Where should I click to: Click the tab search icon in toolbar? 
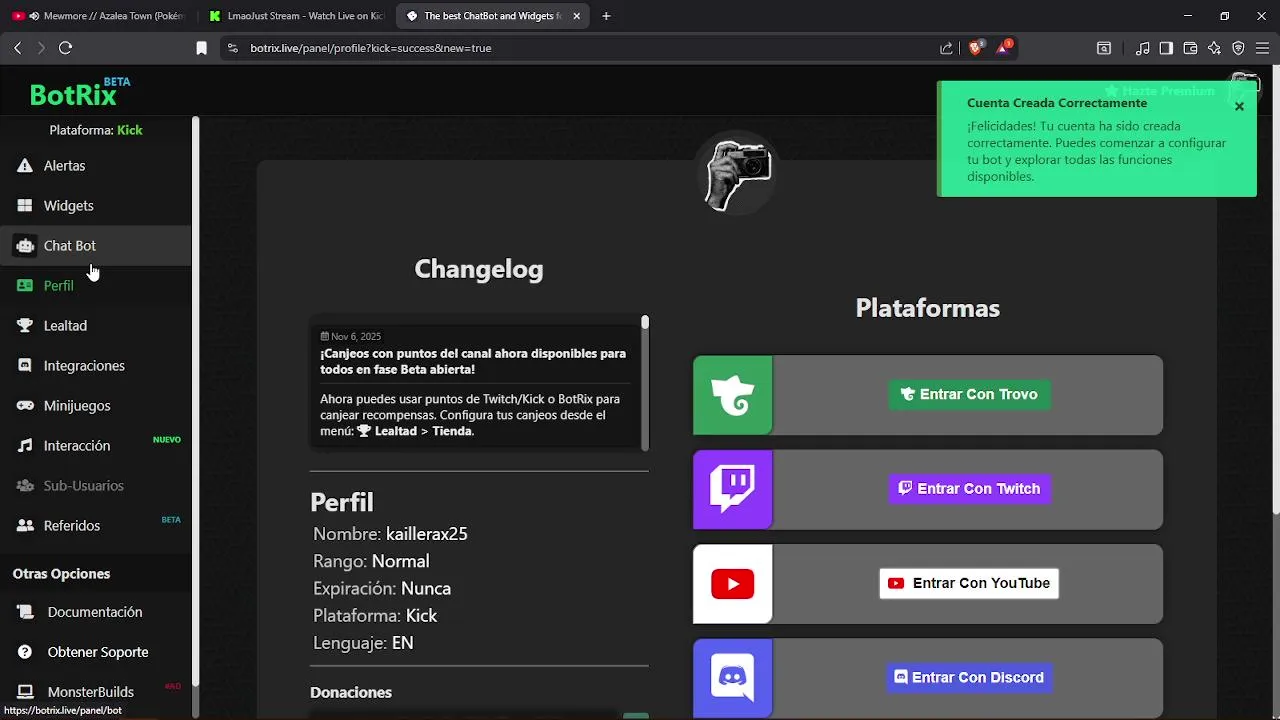tap(1104, 48)
